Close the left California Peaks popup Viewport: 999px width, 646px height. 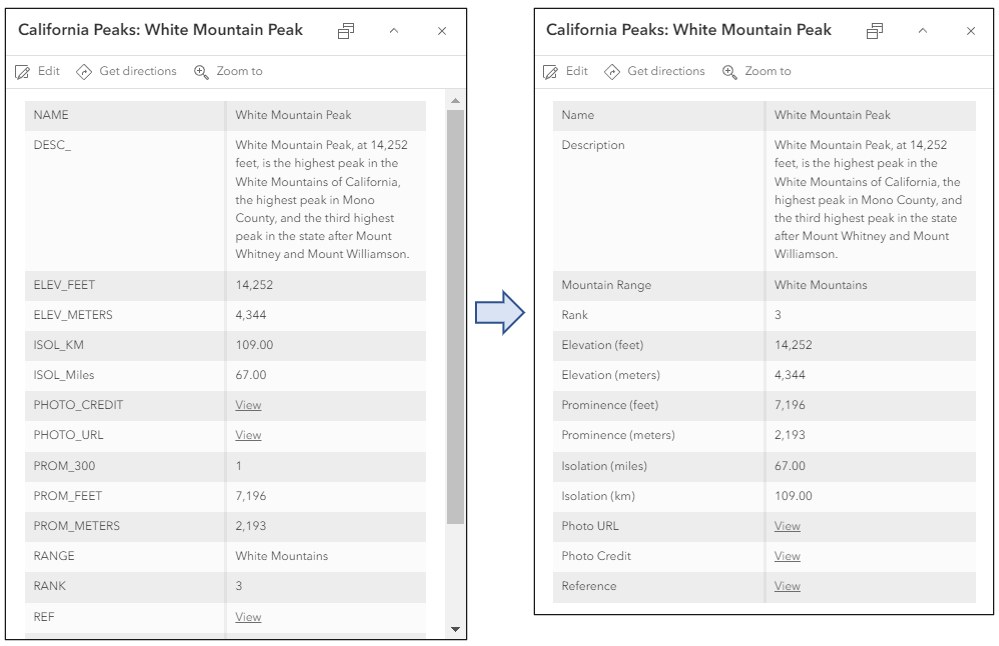pos(442,31)
